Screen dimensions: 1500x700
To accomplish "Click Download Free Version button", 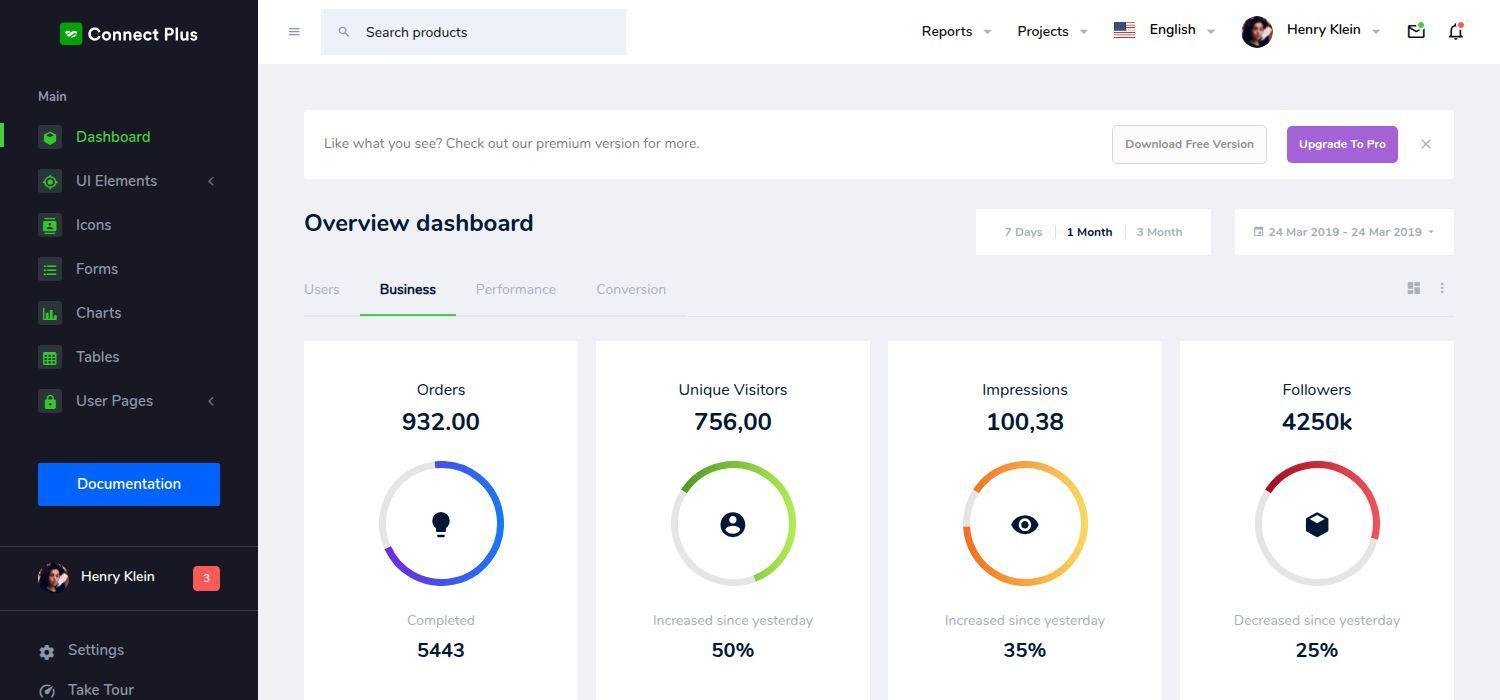I will coord(1189,144).
